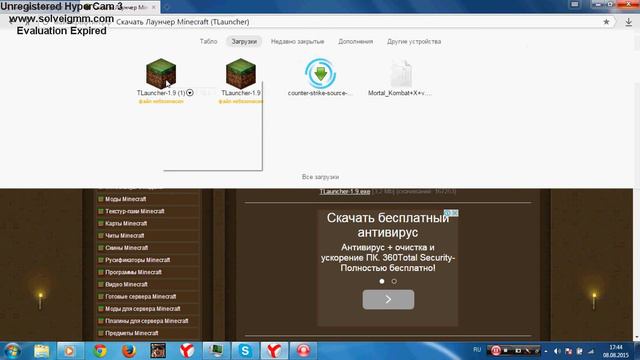Screen dimensions: 640x360
Task: Select the Загрузки tab
Action: click(x=244, y=42)
